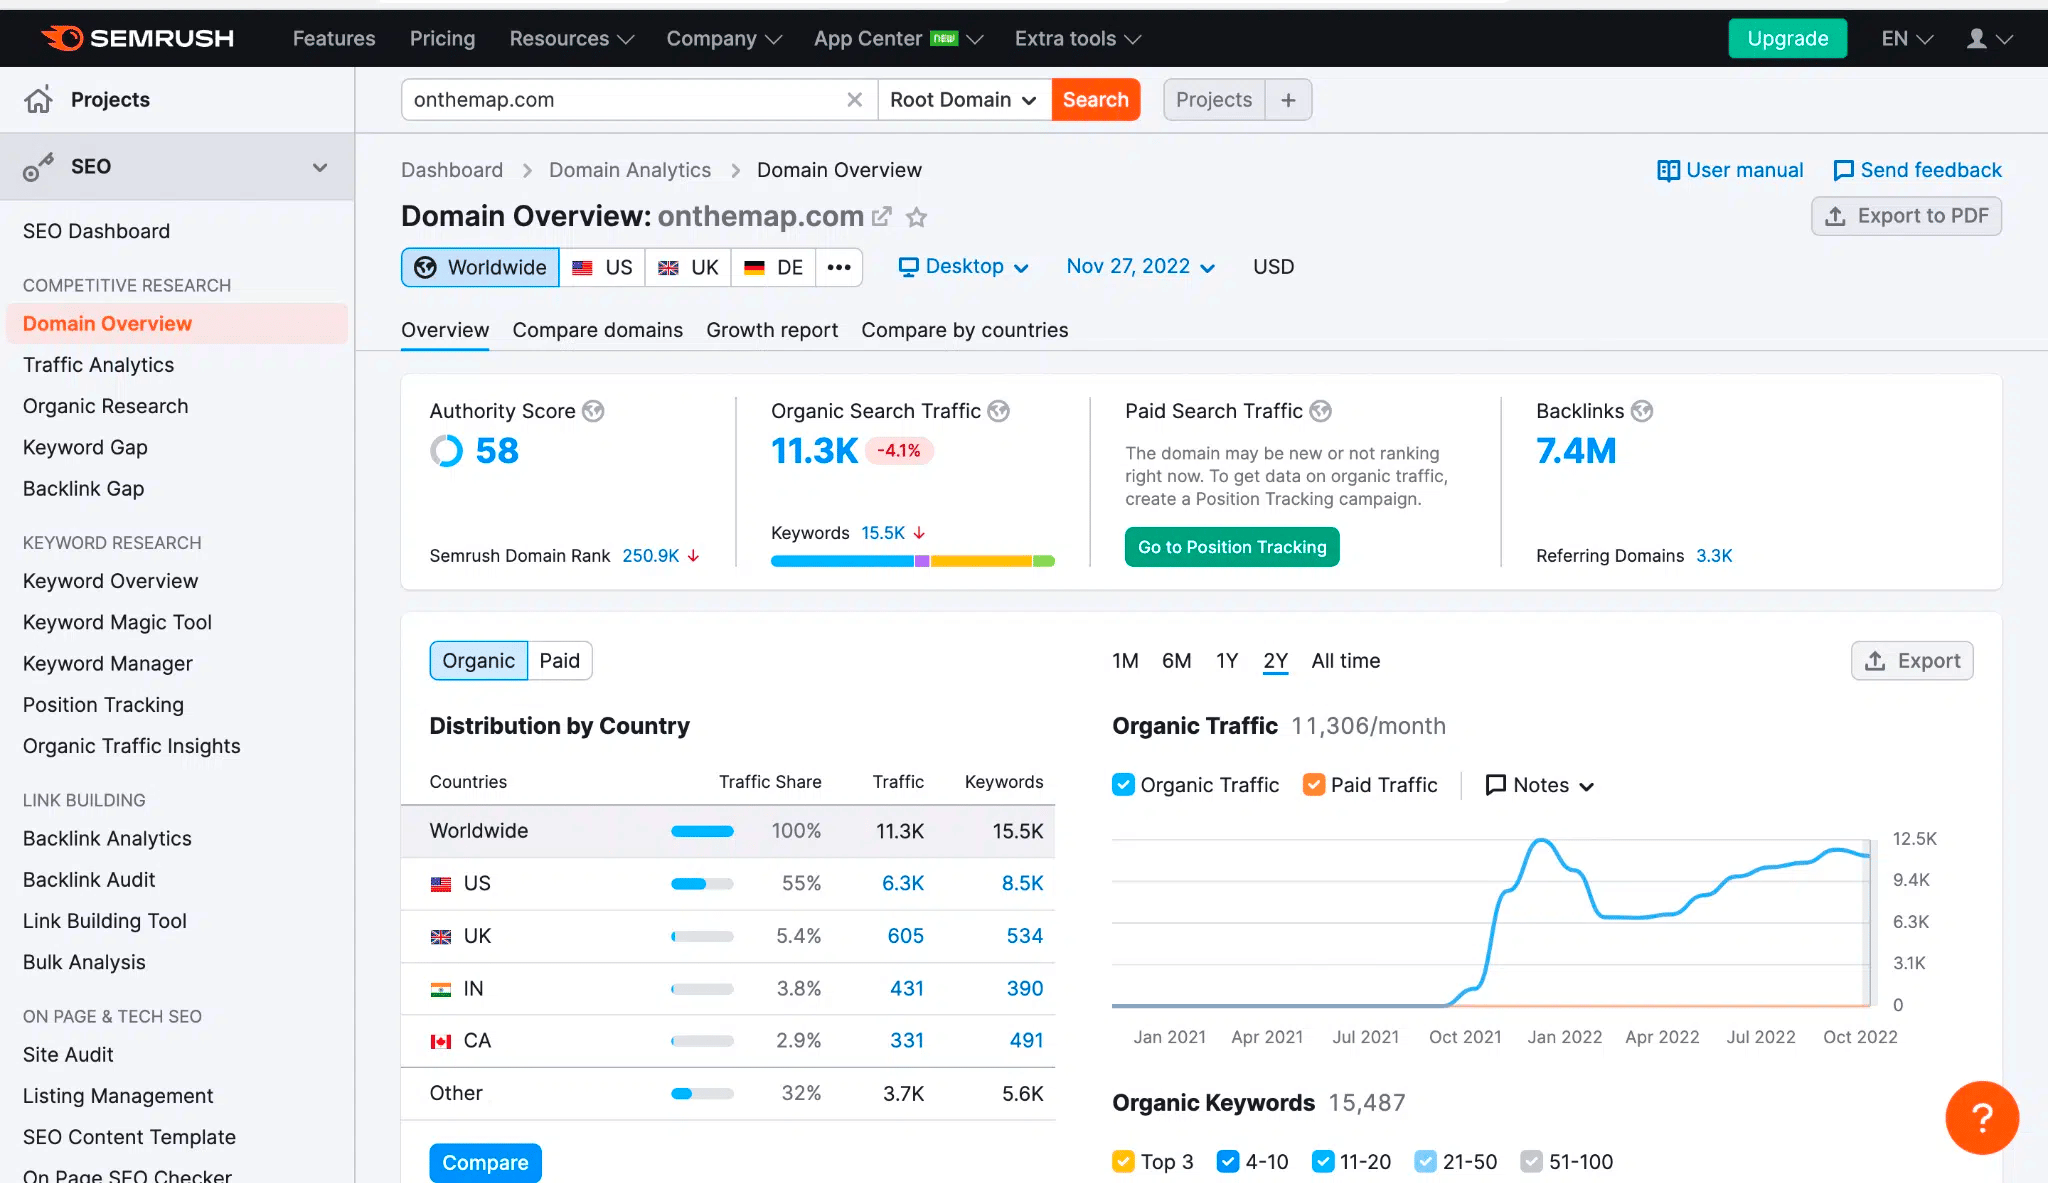This screenshot has width=2048, height=1183.
Task: Select Worldwide database button
Action: 481,267
